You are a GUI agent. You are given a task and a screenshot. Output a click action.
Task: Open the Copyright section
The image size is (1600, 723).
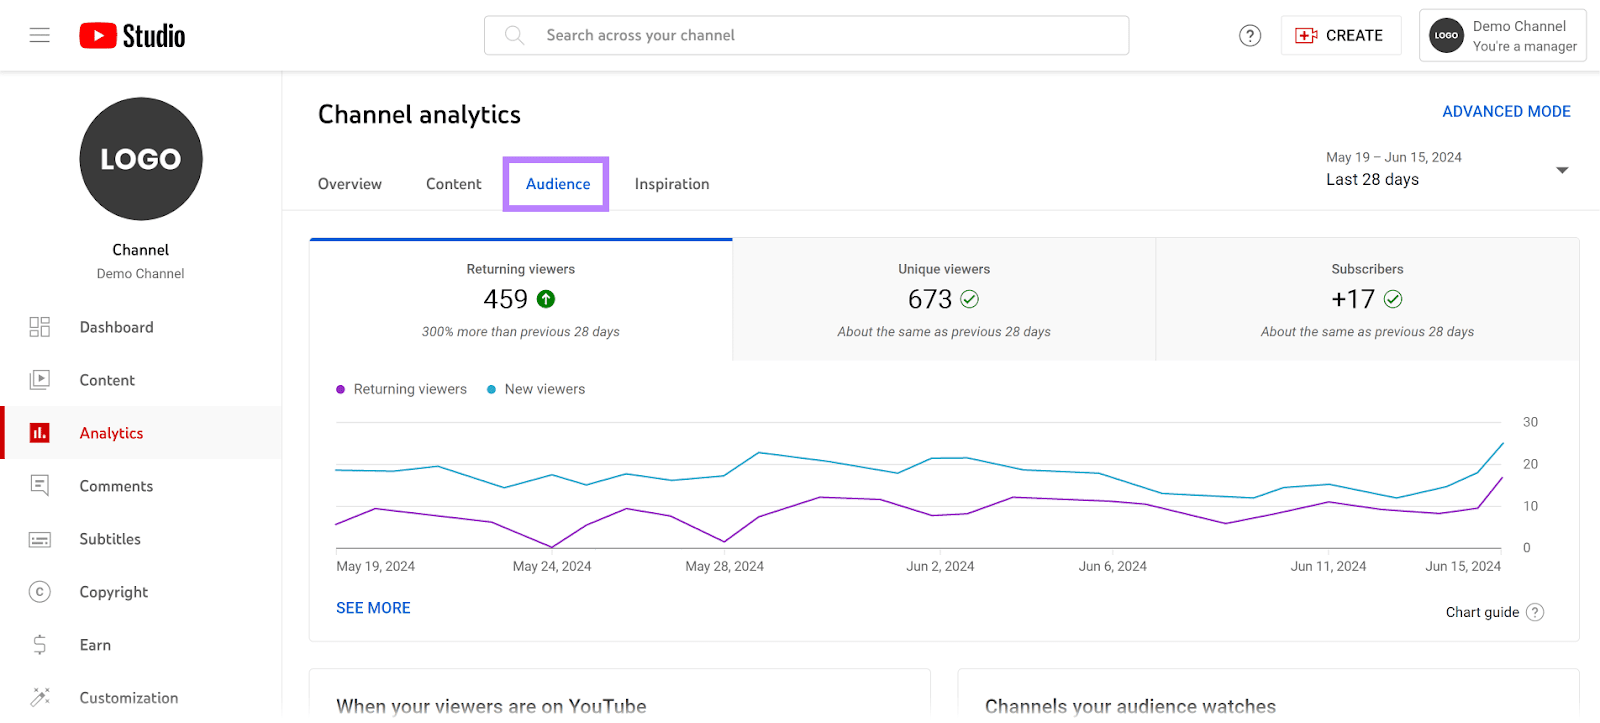coord(113,592)
